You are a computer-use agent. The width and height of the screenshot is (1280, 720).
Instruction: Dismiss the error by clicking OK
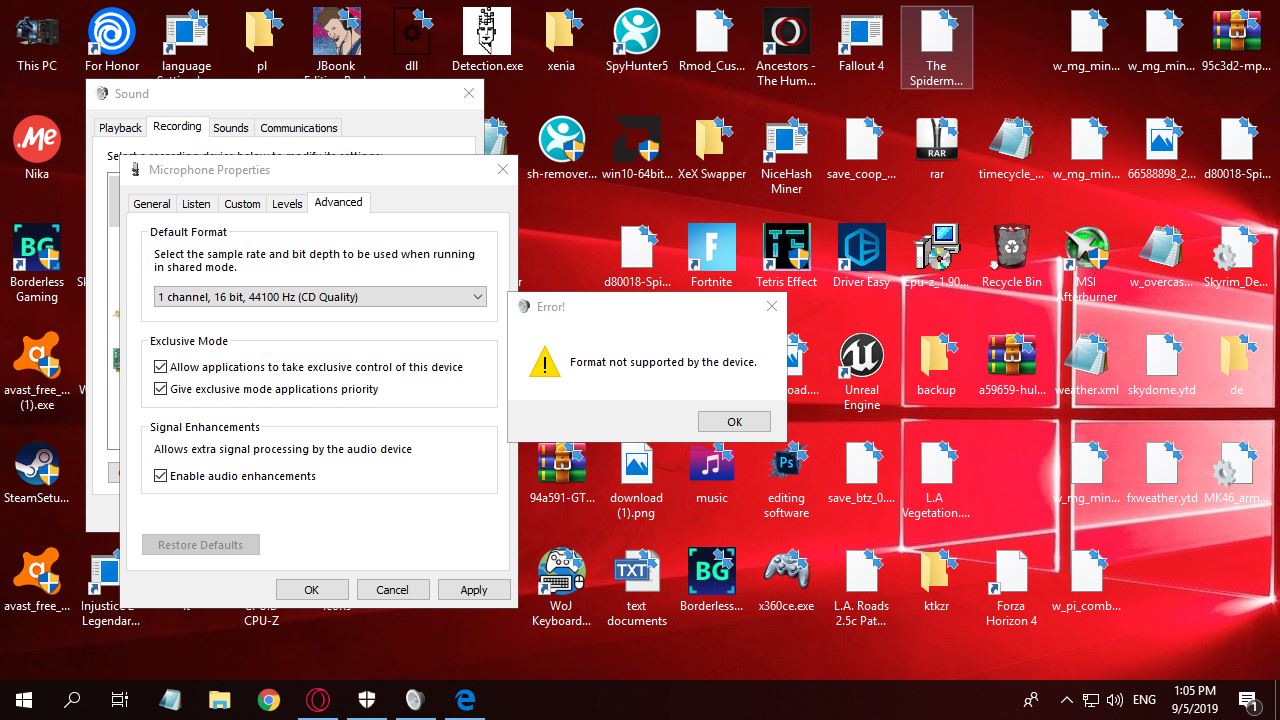[x=733, y=421]
